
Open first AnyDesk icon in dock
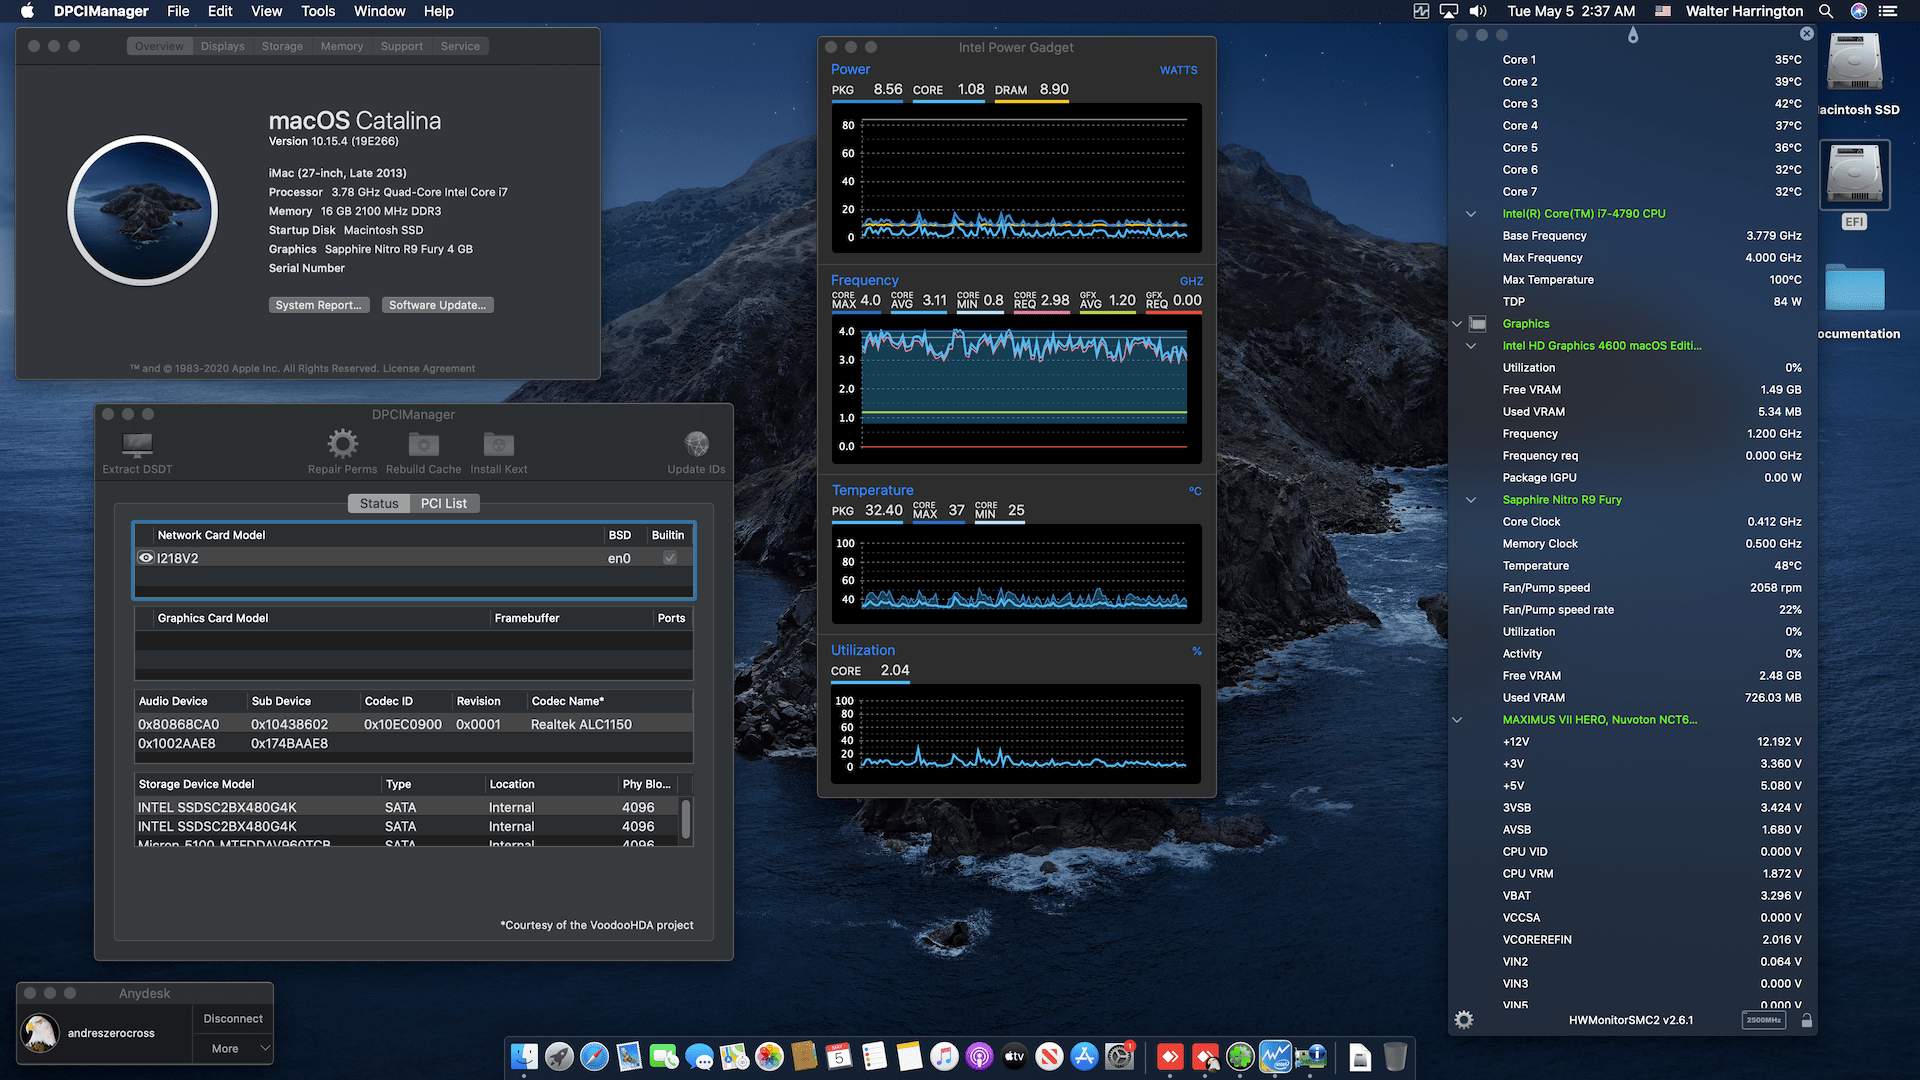click(x=1170, y=1056)
